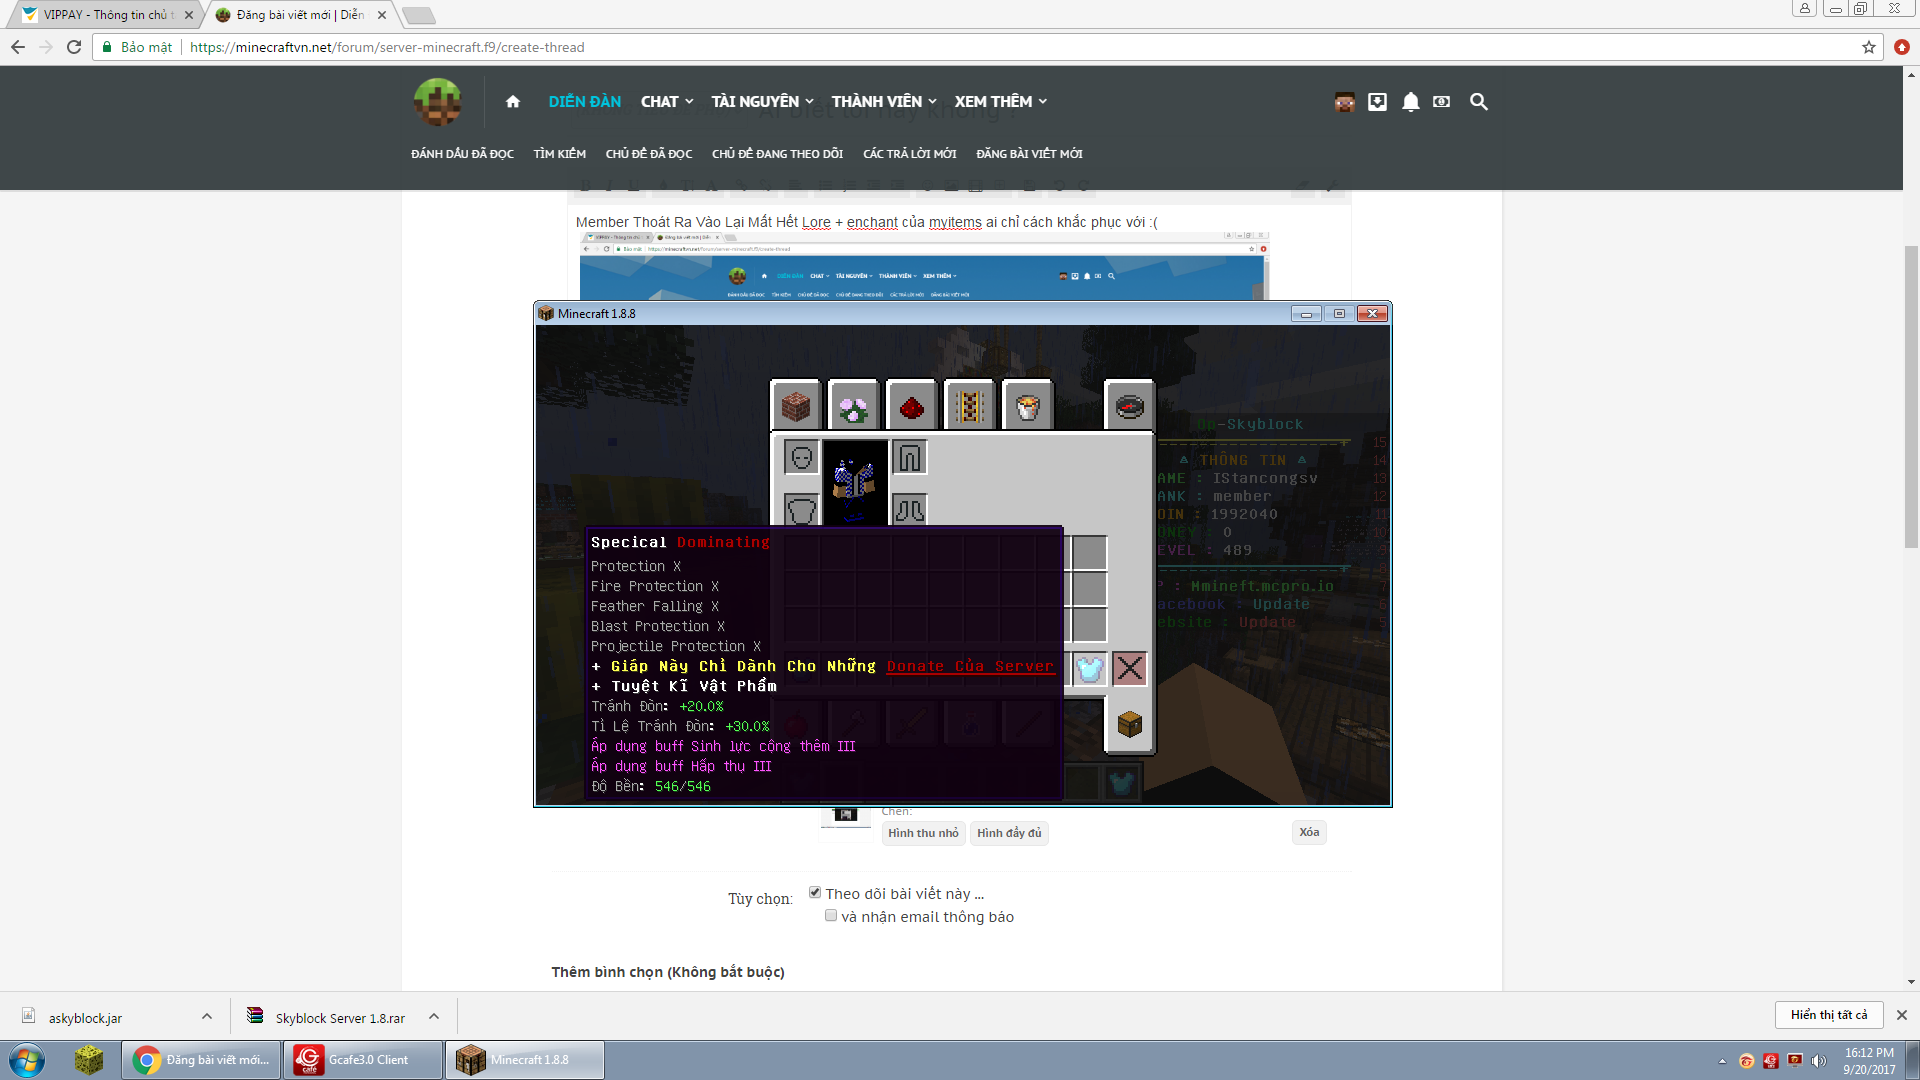Switch to the VIPPAY browser tab
Viewport: 1920px width, 1080px height.
click(x=108, y=14)
